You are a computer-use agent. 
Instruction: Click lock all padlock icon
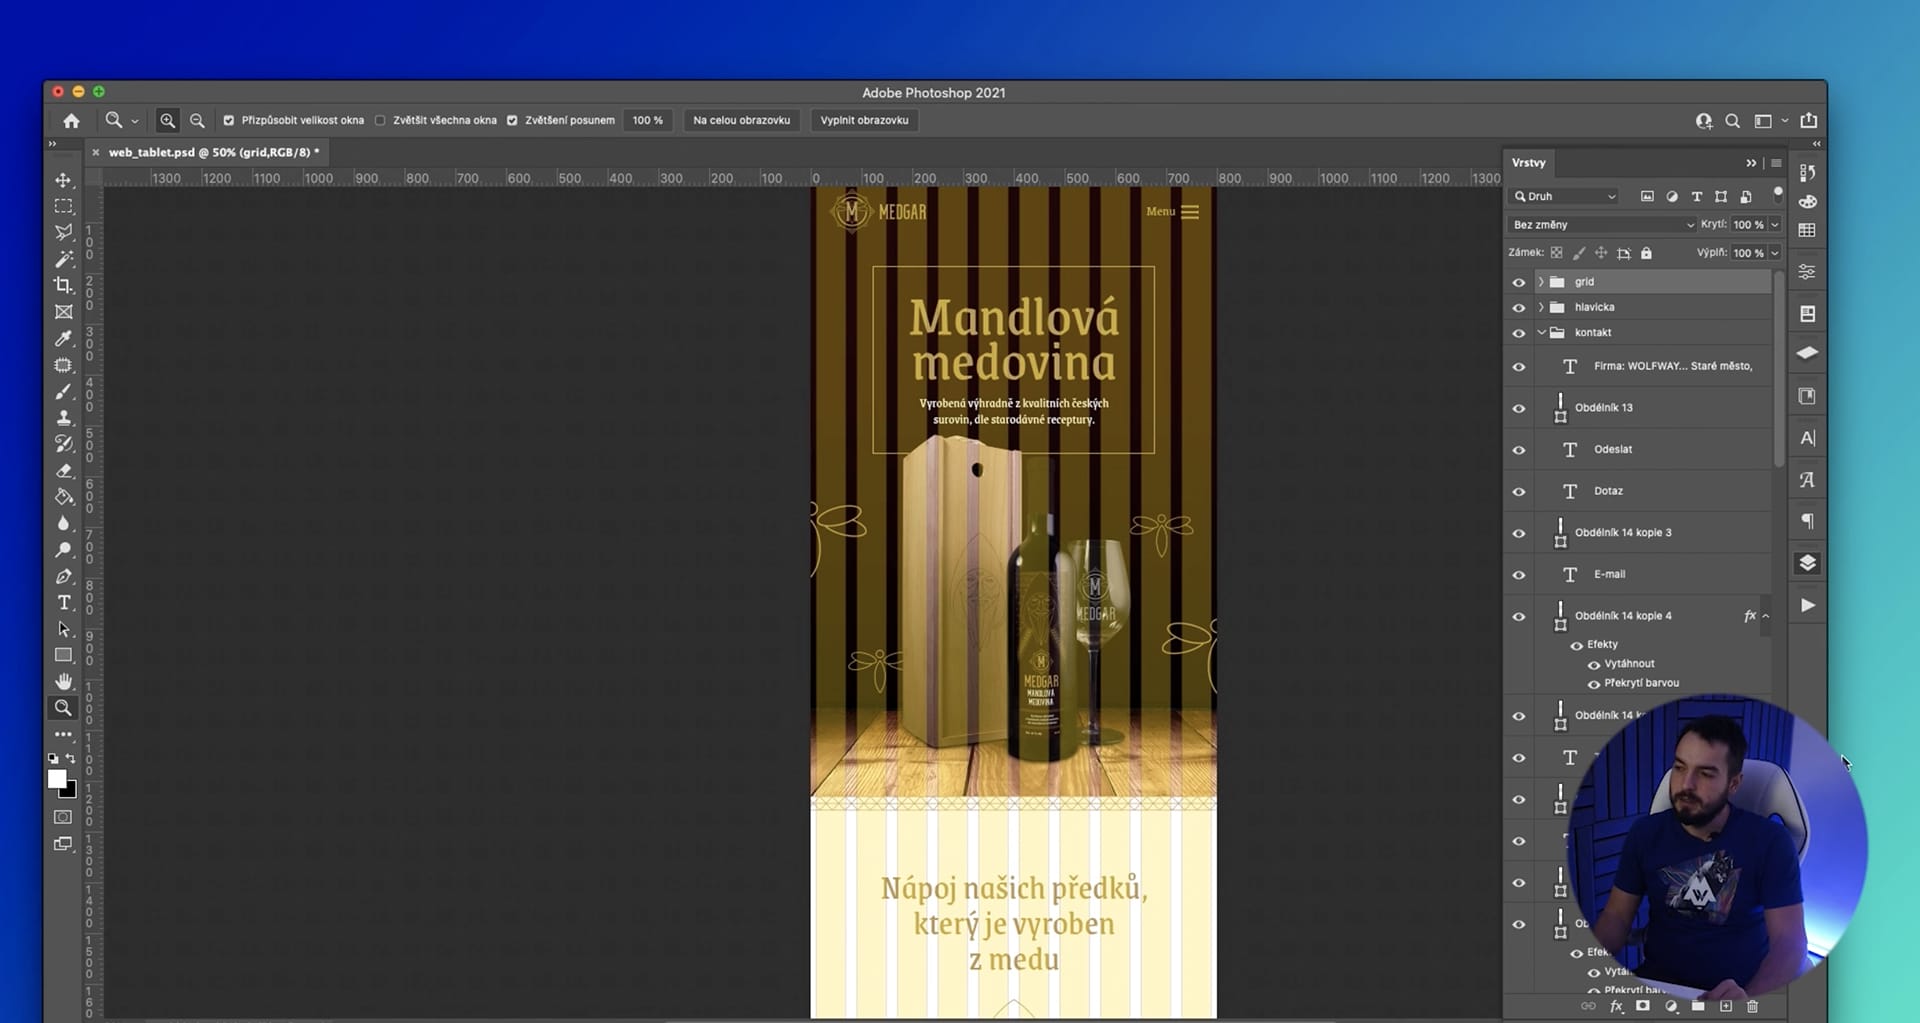tap(1646, 253)
